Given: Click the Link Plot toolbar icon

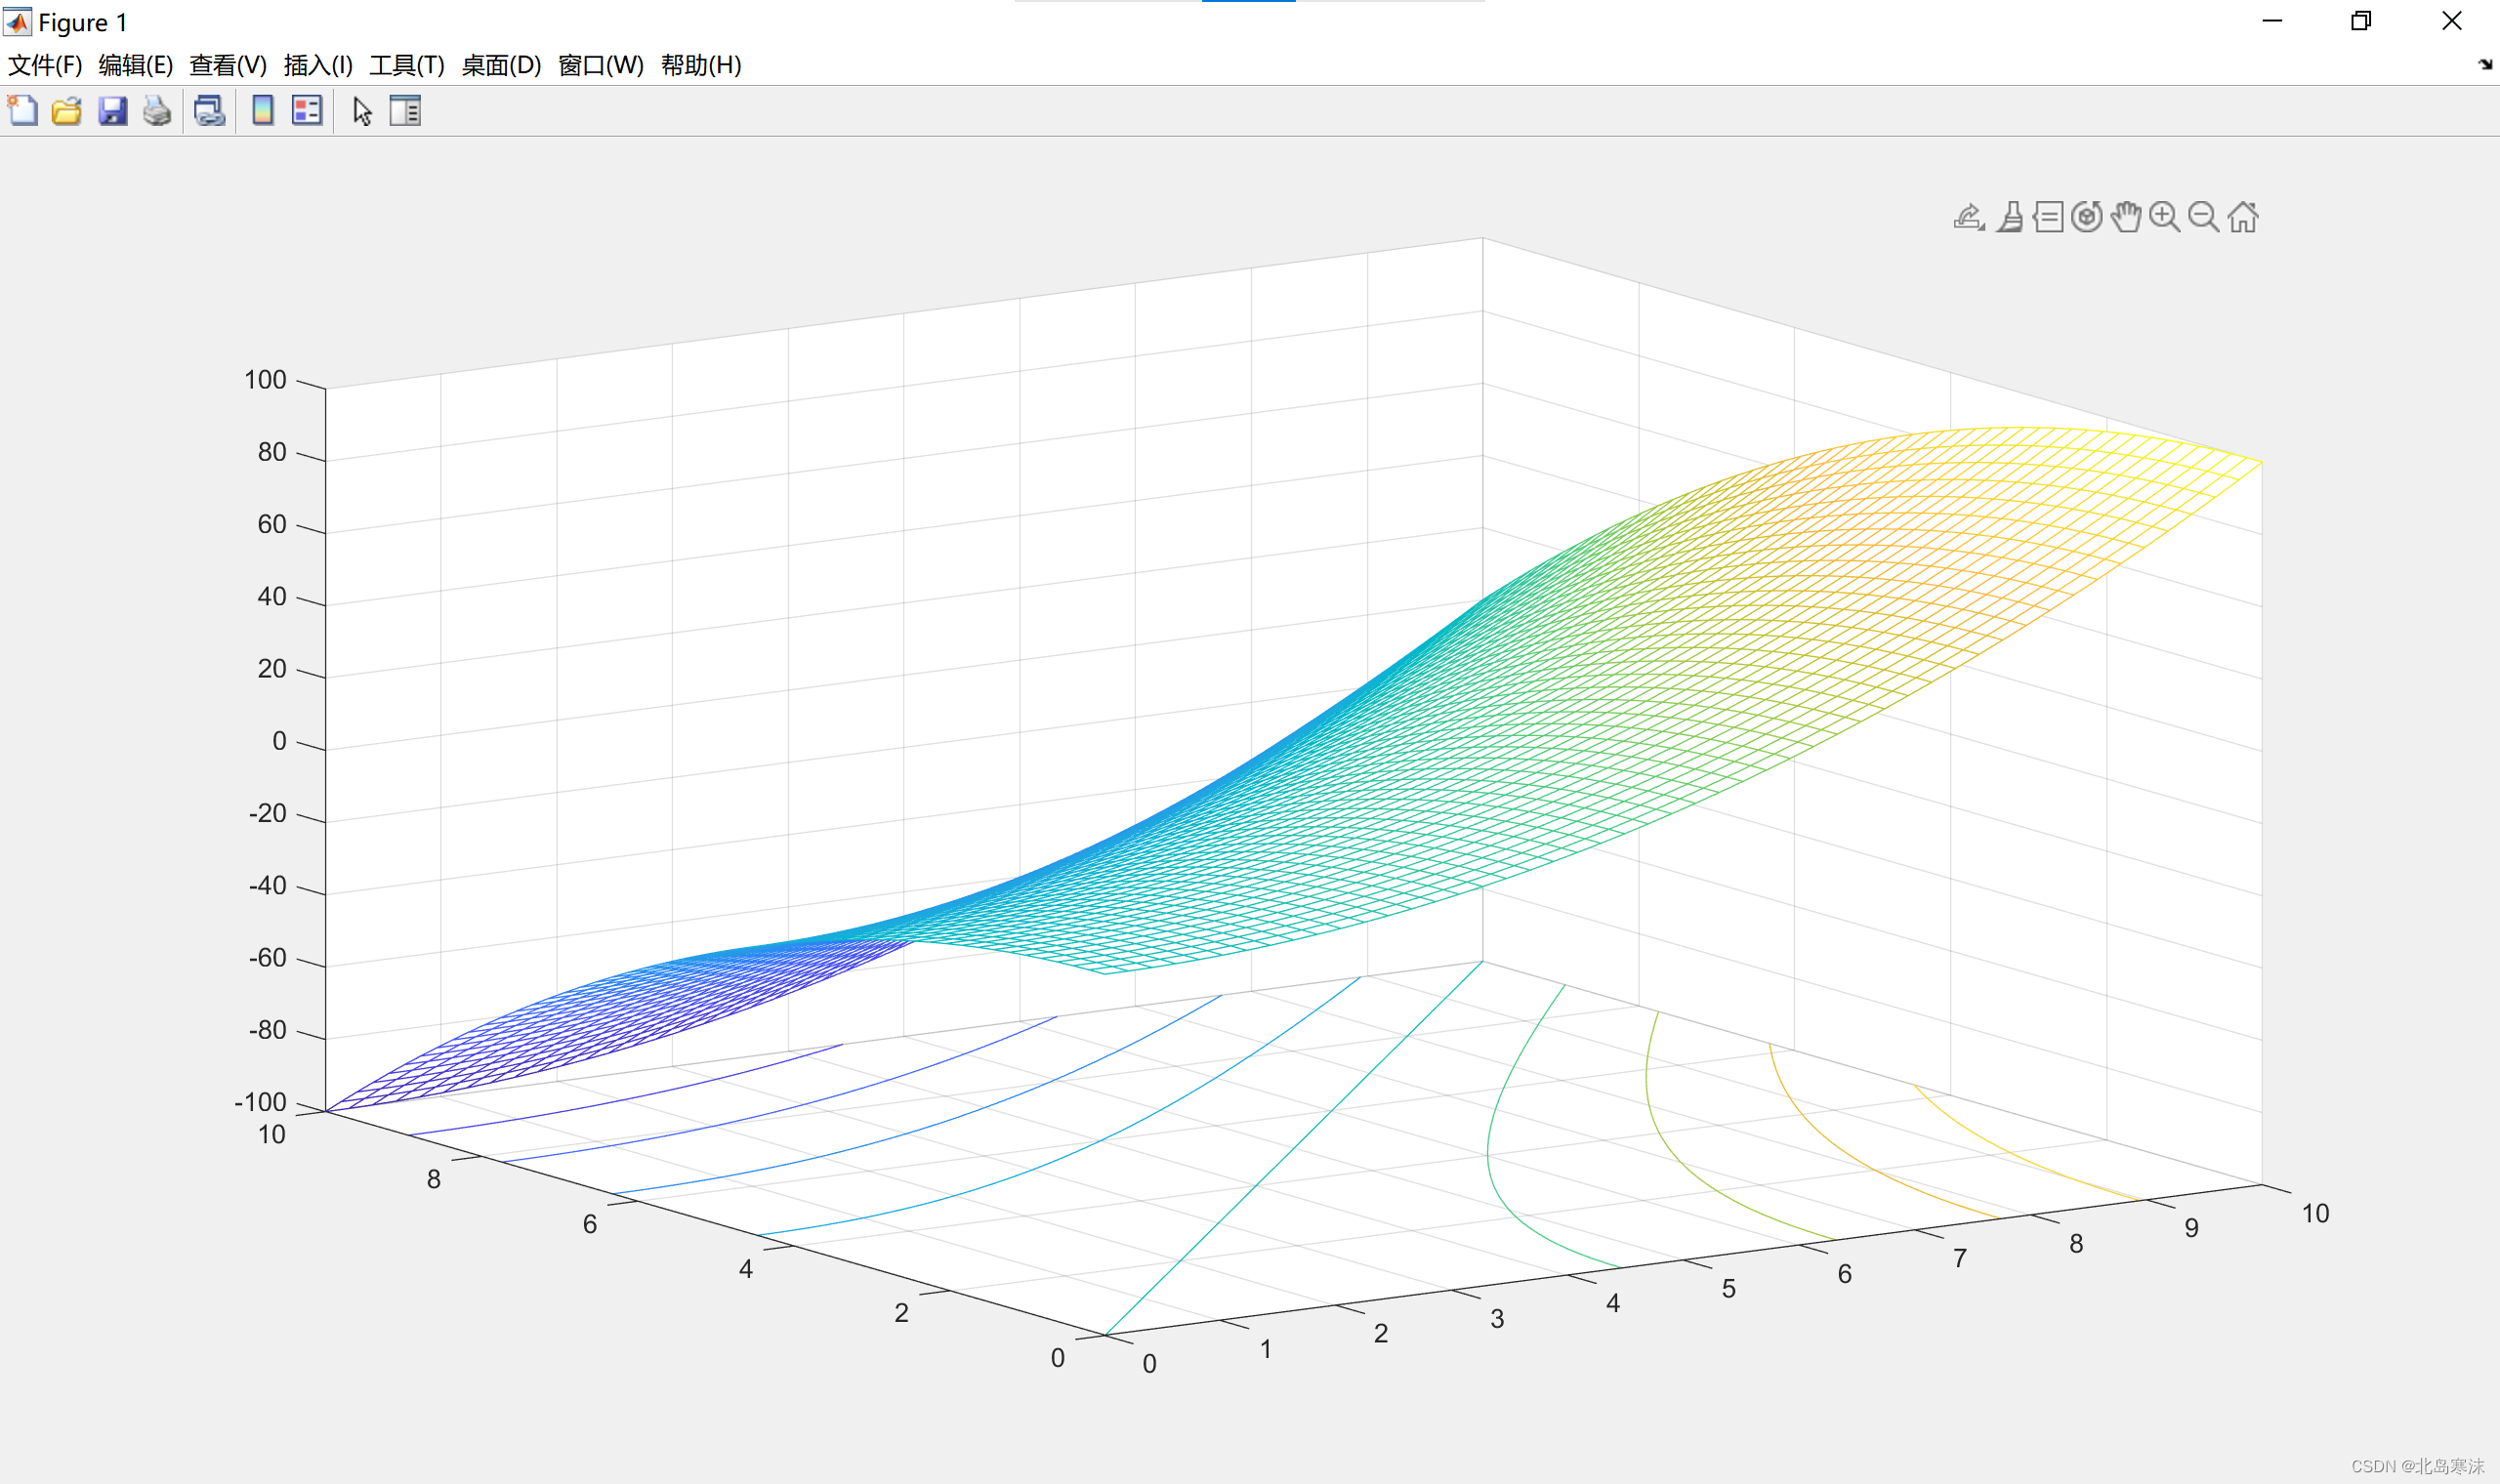Looking at the screenshot, I should [x=209, y=110].
